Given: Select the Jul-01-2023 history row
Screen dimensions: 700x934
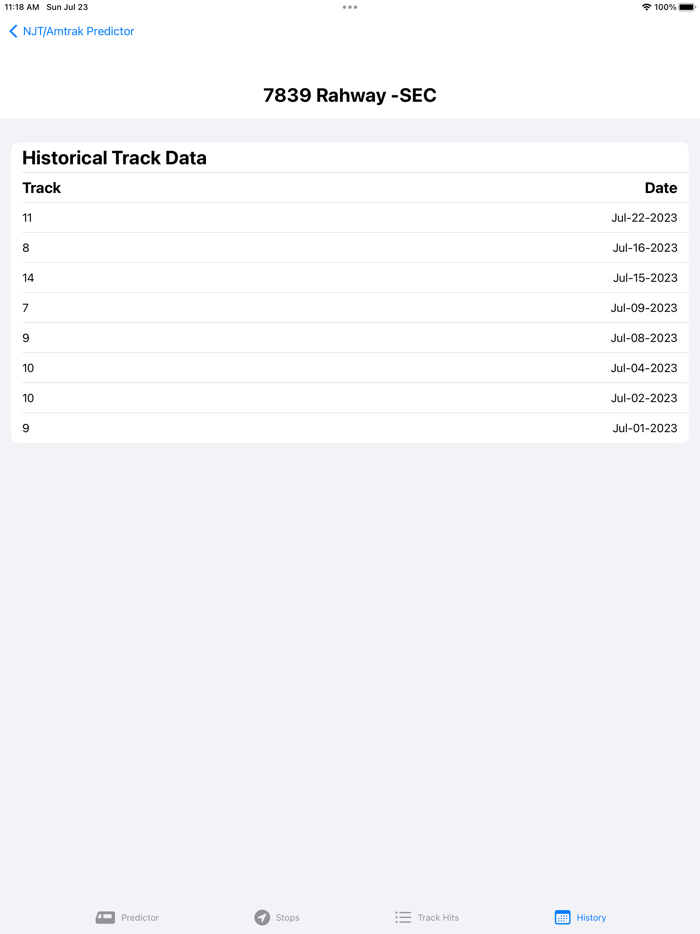Looking at the screenshot, I should click(350, 428).
